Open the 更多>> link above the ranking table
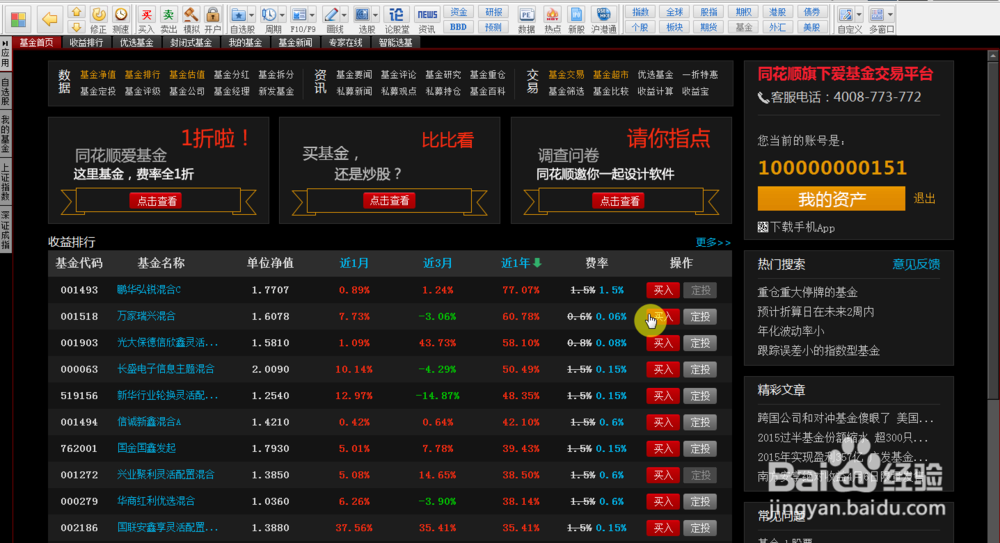 pyautogui.click(x=713, y=242)
